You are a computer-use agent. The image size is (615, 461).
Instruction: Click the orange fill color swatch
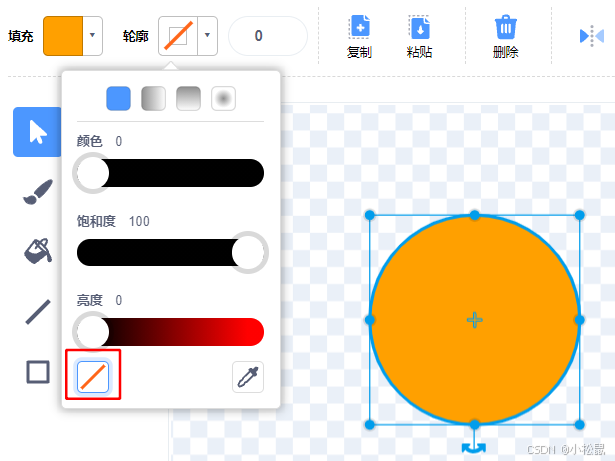(x=63, y=36)
